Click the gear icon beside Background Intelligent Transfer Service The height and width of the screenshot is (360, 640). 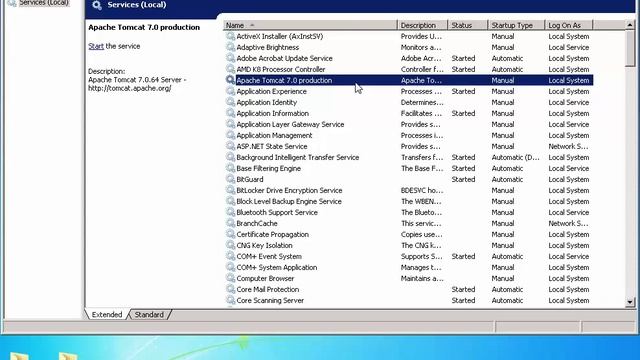[x=230, y=157]
